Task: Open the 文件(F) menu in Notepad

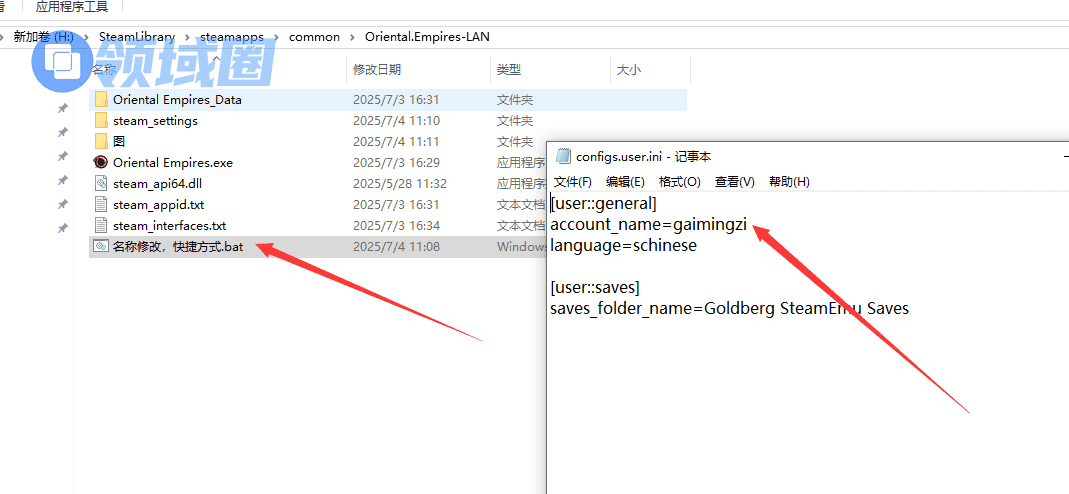Action: point(573,182)
